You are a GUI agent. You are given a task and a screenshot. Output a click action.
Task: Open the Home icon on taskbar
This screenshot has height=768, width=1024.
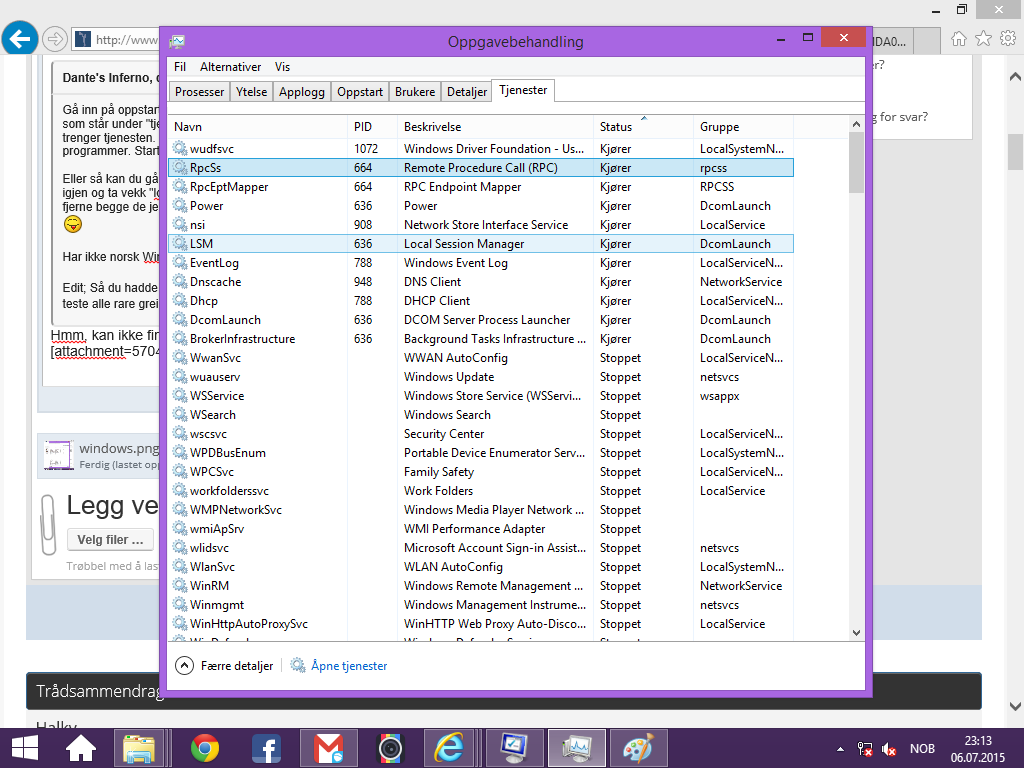click(x=81, y=748)
